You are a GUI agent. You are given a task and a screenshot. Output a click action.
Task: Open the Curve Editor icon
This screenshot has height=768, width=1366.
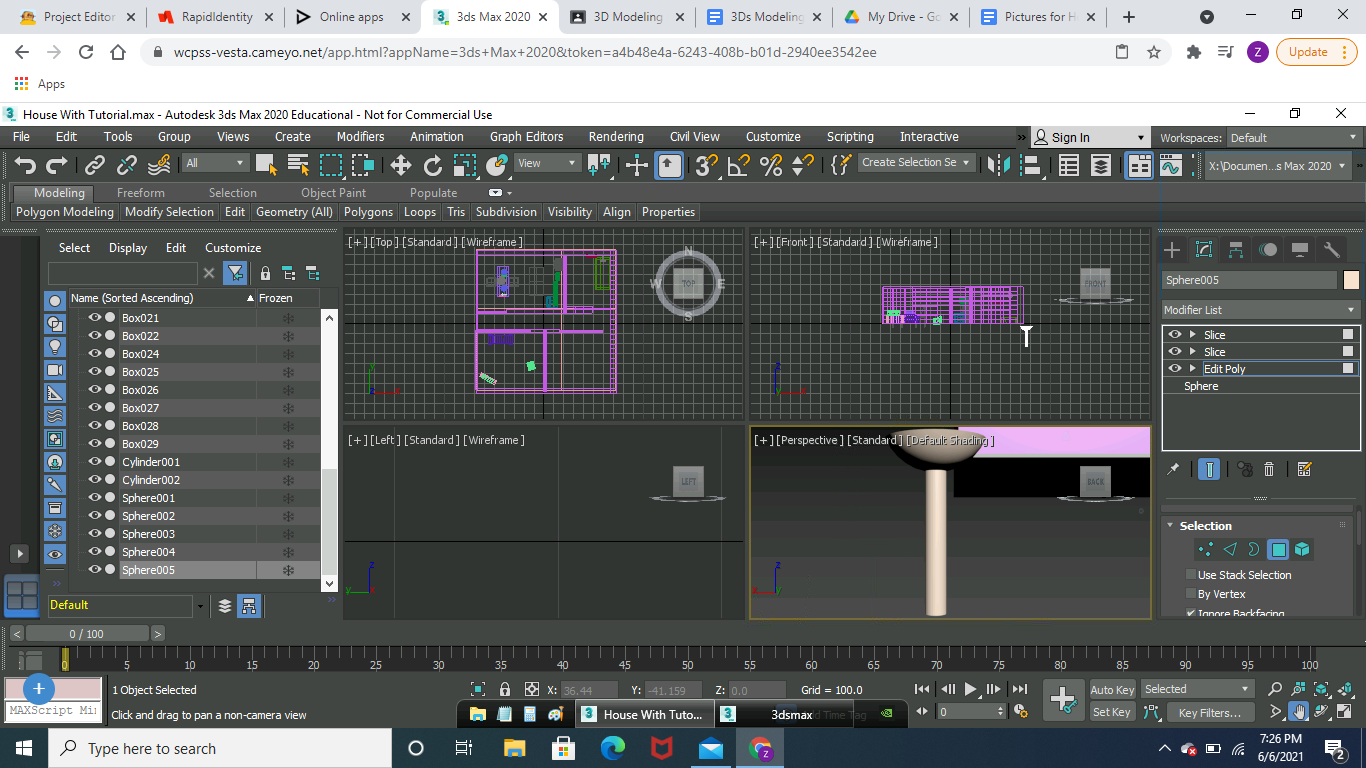1171,165
